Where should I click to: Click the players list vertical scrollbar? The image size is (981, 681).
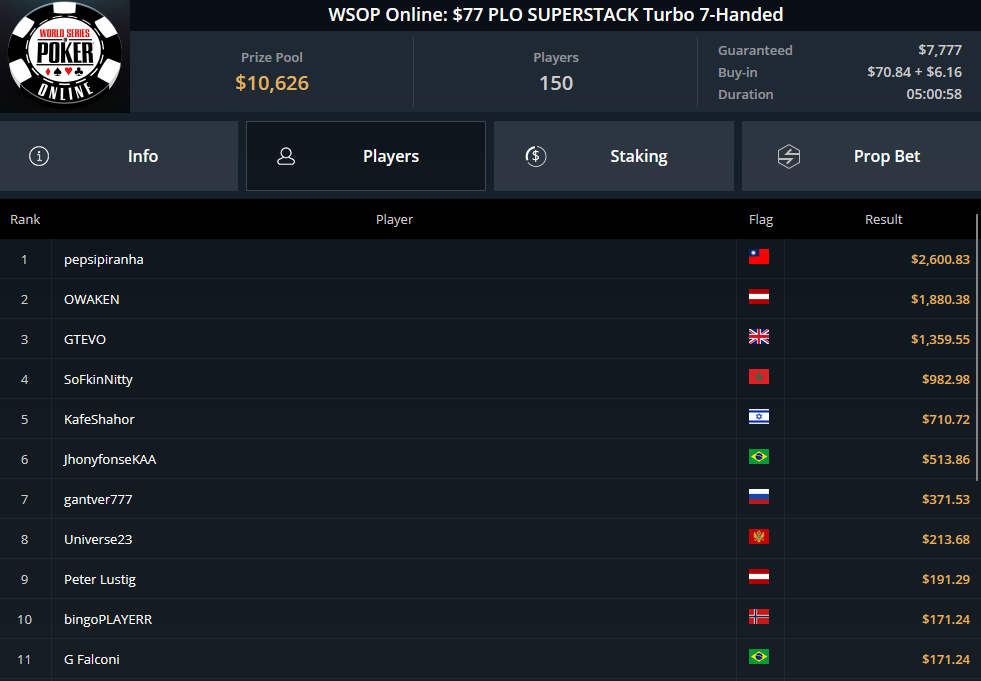(977, 347)
